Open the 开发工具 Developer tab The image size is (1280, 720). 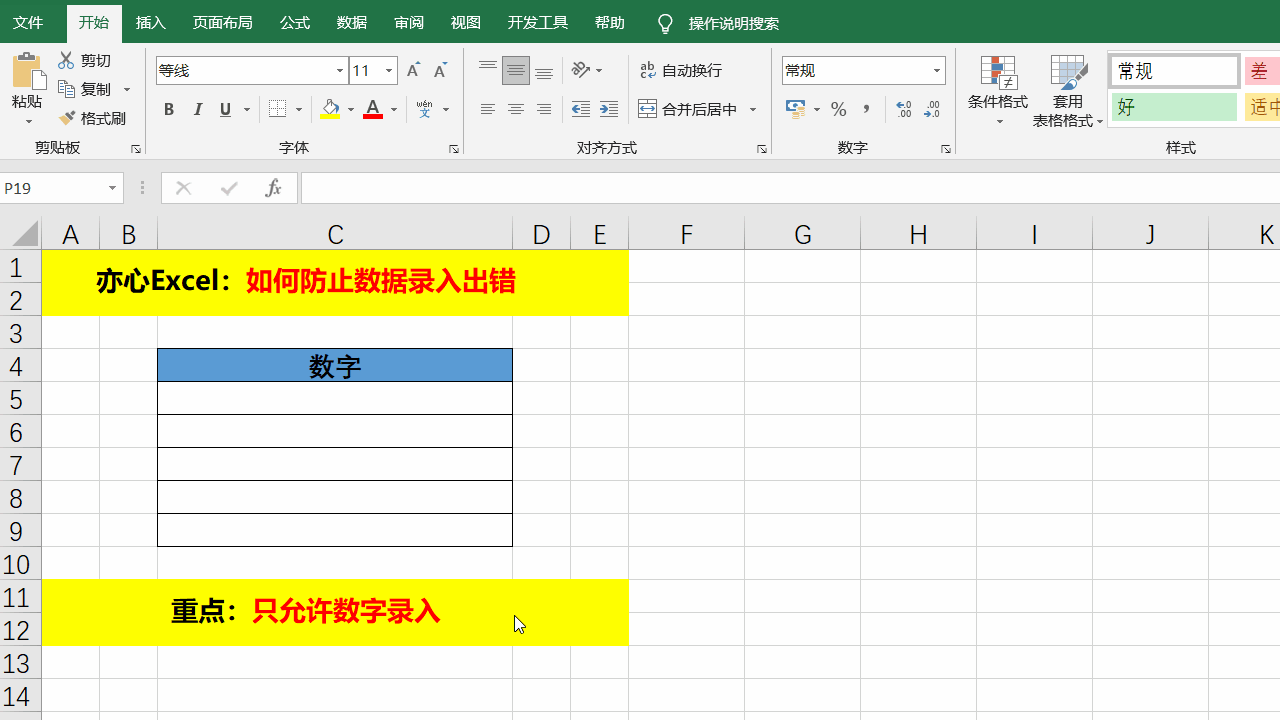coord(538,23)
